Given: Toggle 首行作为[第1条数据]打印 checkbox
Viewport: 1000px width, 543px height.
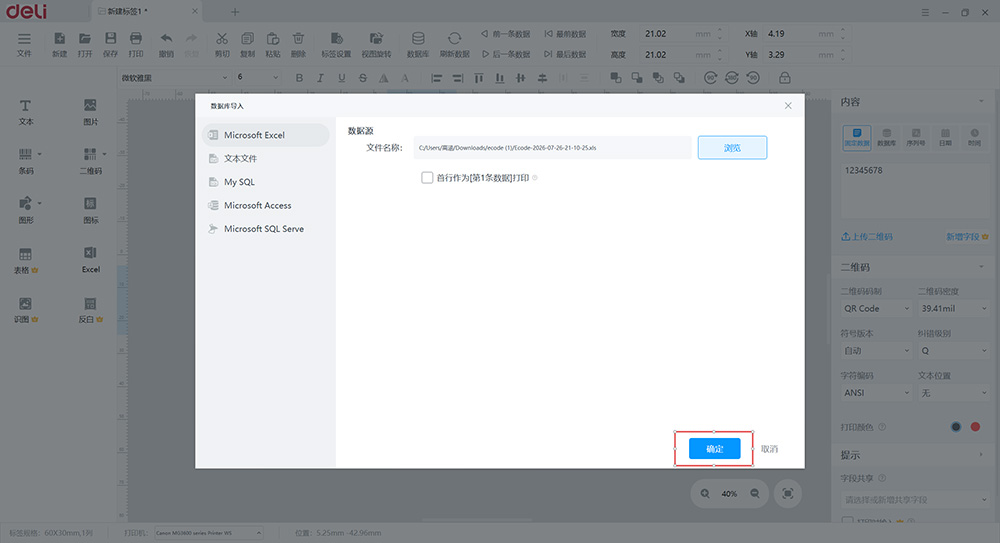Looking at the screenshot, I should (427, 177).
